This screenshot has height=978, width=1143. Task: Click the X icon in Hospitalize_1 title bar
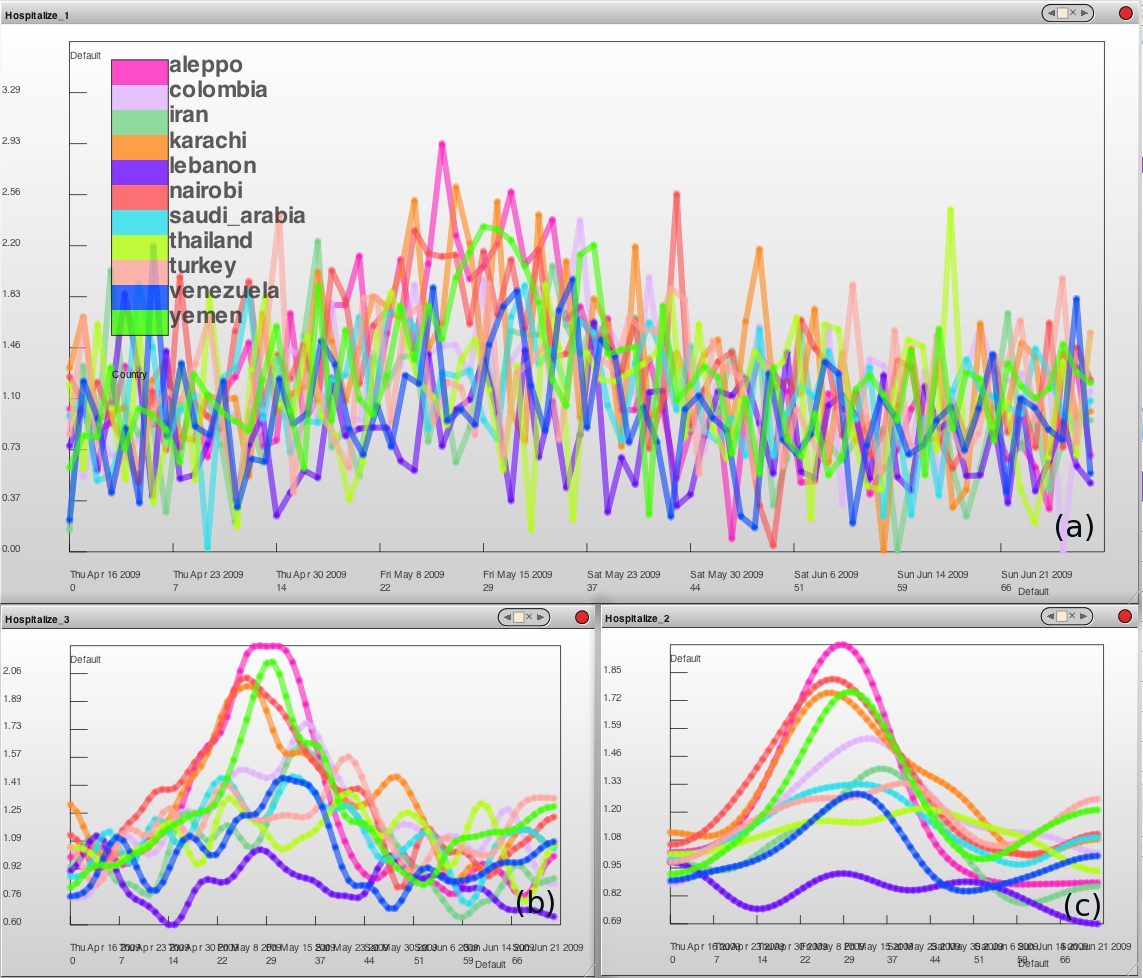[x=1075, y=13]
